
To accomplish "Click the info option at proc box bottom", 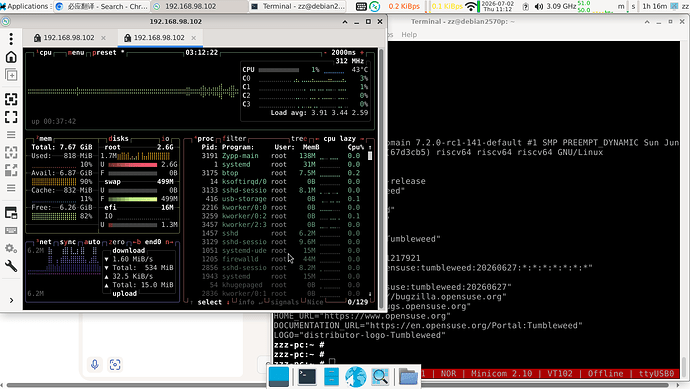I will (246, 302).
